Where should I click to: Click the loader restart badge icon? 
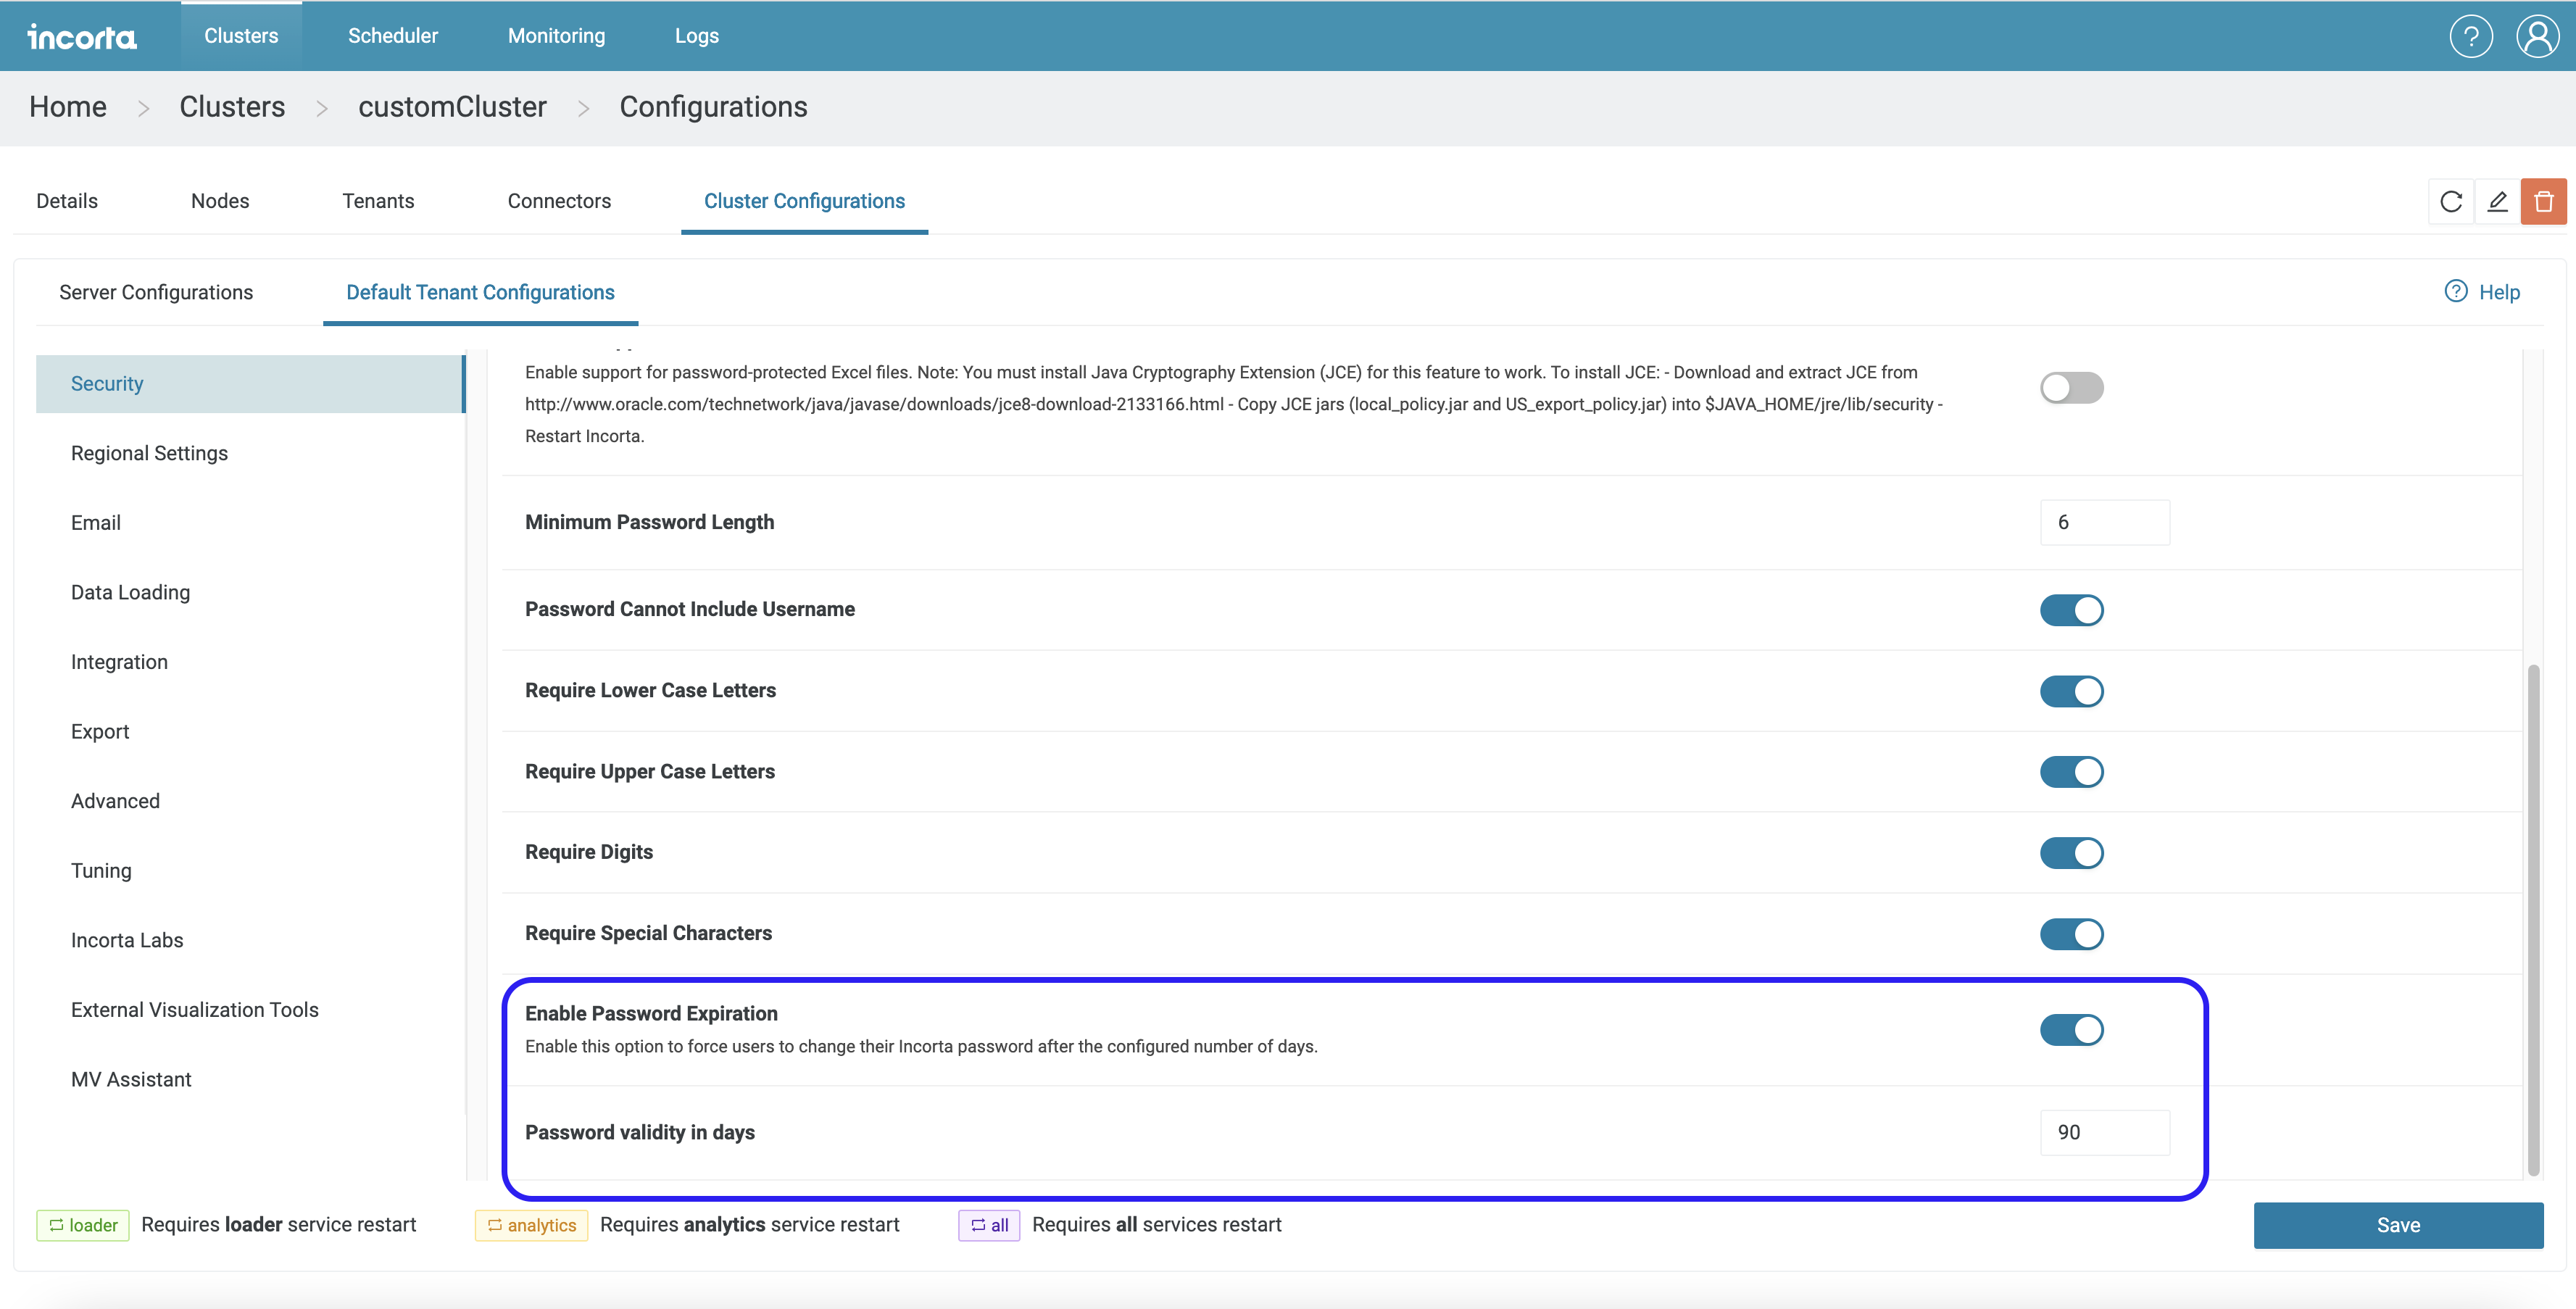click(83, 1225)
